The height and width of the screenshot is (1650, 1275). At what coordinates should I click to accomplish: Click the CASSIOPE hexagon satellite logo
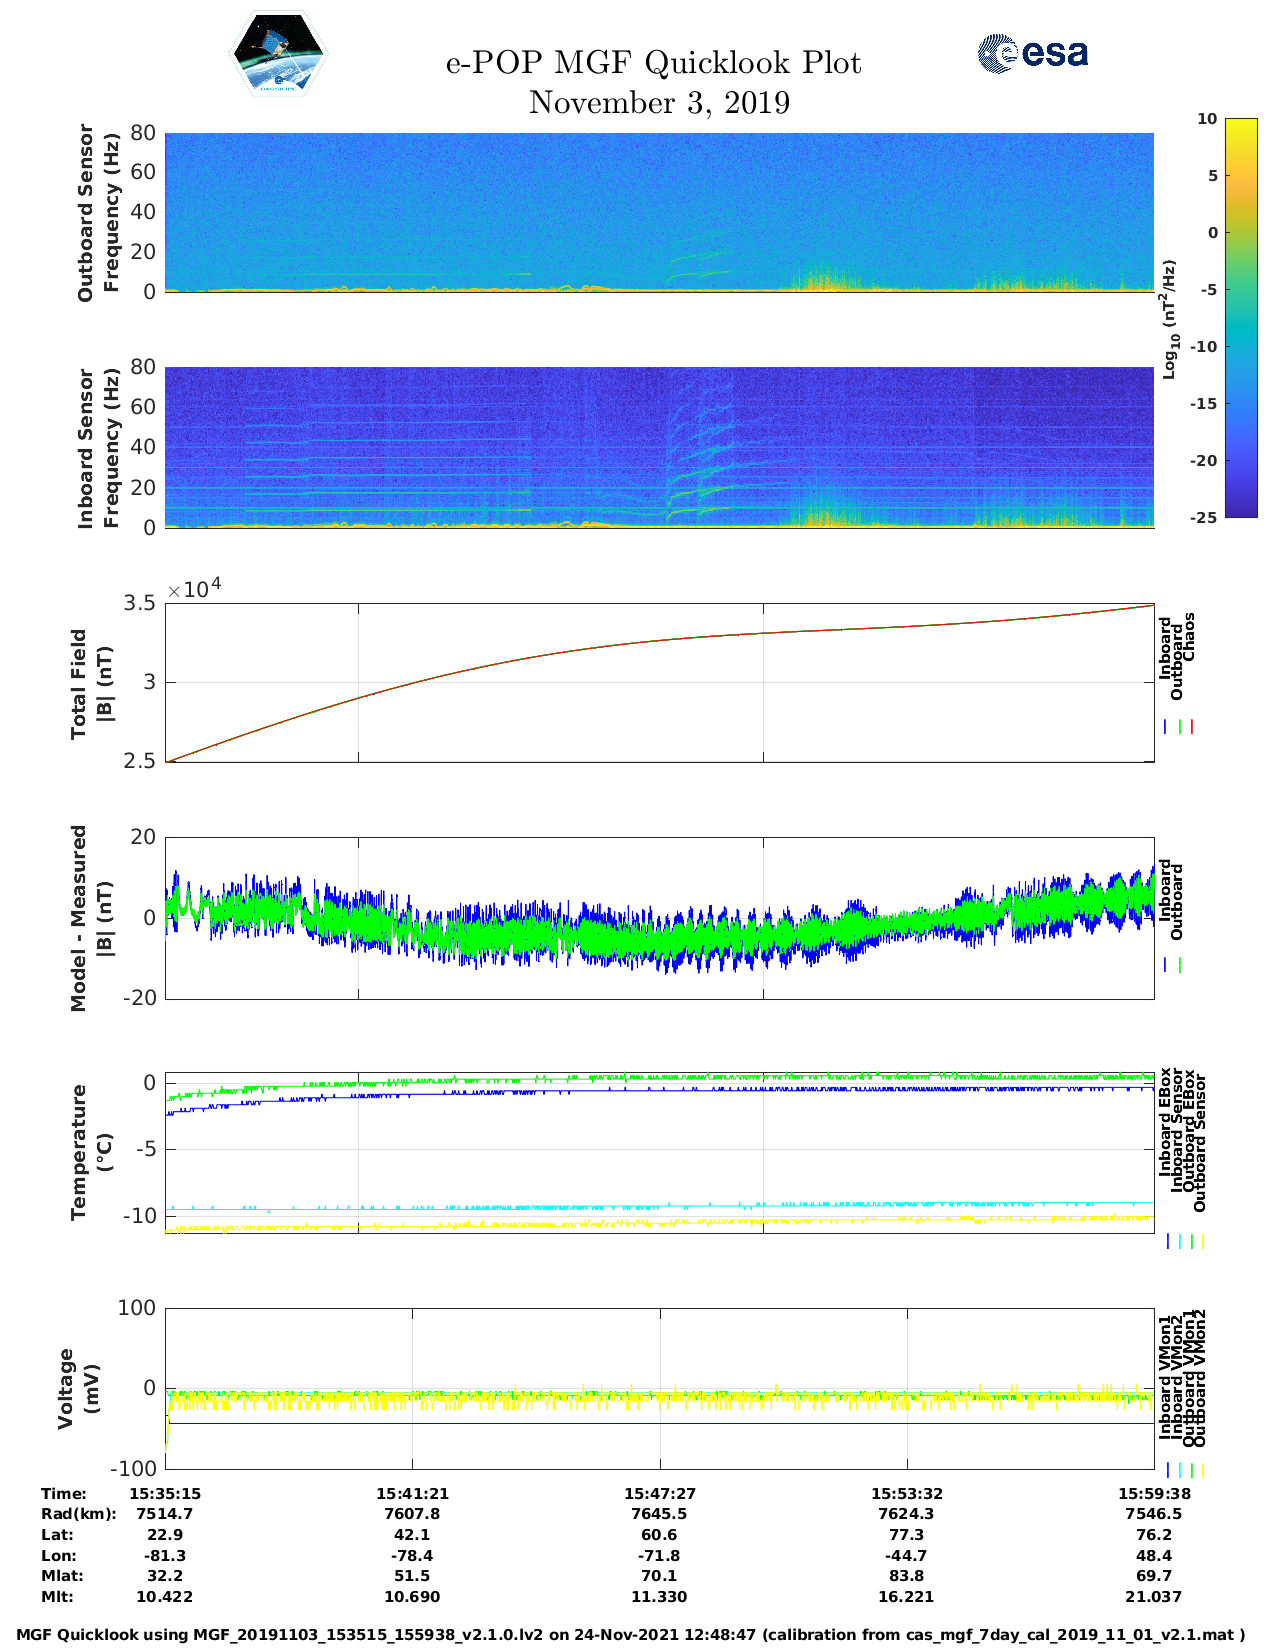278,54
